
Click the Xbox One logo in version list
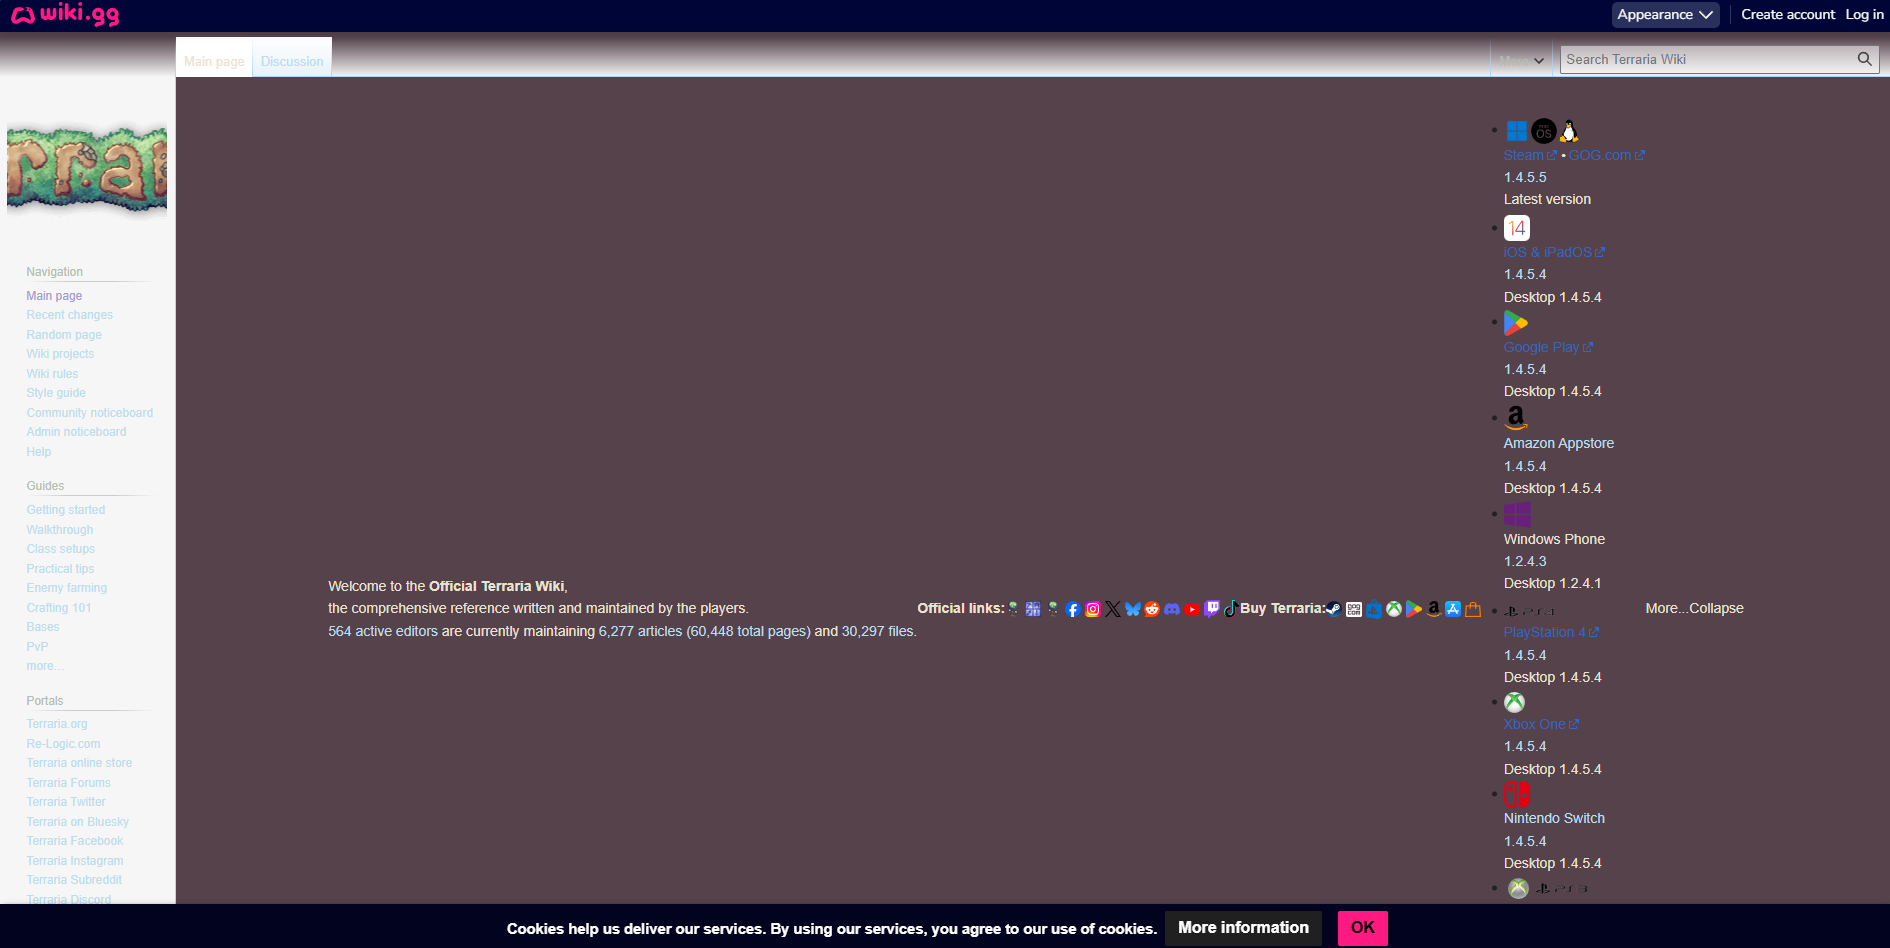1515,702
